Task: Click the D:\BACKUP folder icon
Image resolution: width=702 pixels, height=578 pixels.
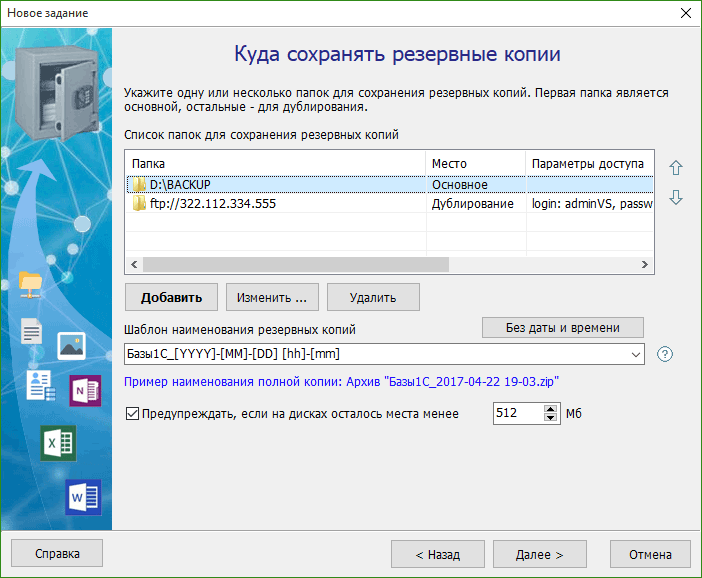Action: [139, 185]
